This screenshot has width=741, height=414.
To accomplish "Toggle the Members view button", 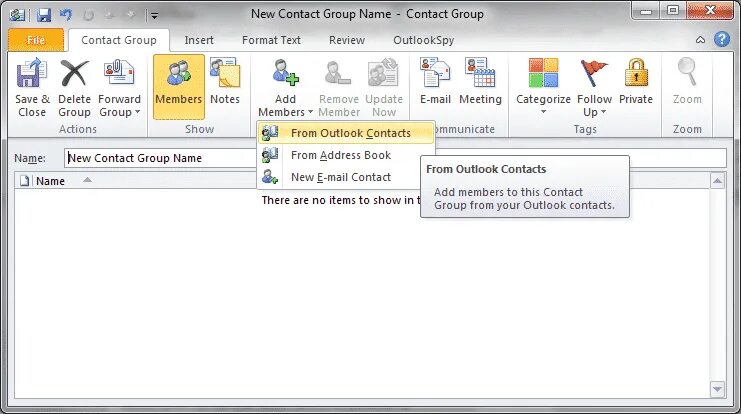I will [x=179, y=87].
